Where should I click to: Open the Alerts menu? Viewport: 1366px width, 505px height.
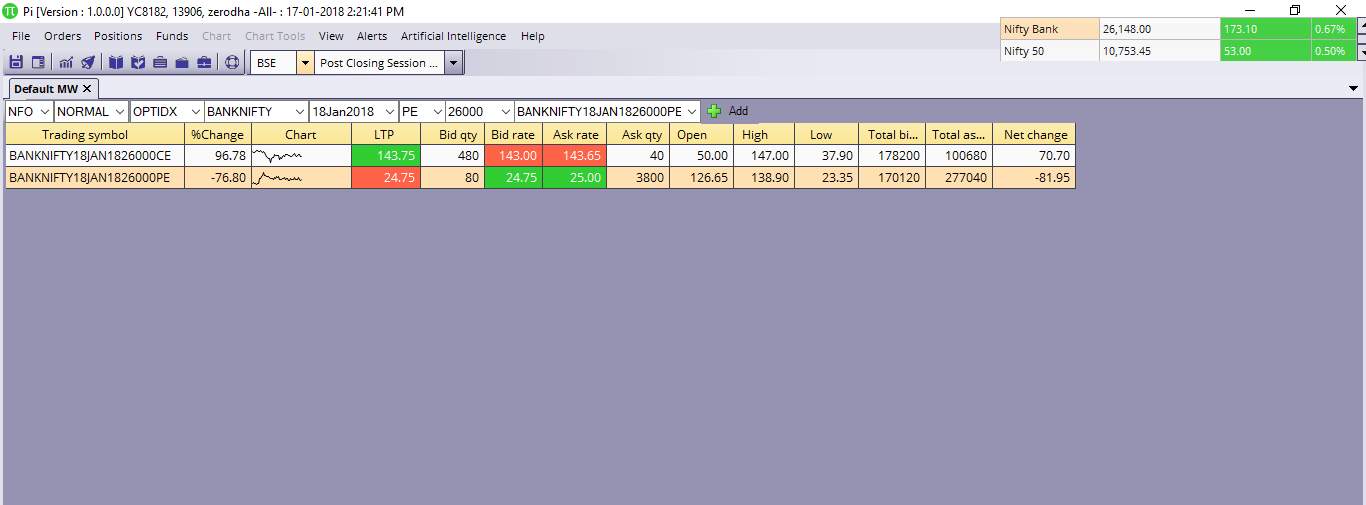[372, 36]
